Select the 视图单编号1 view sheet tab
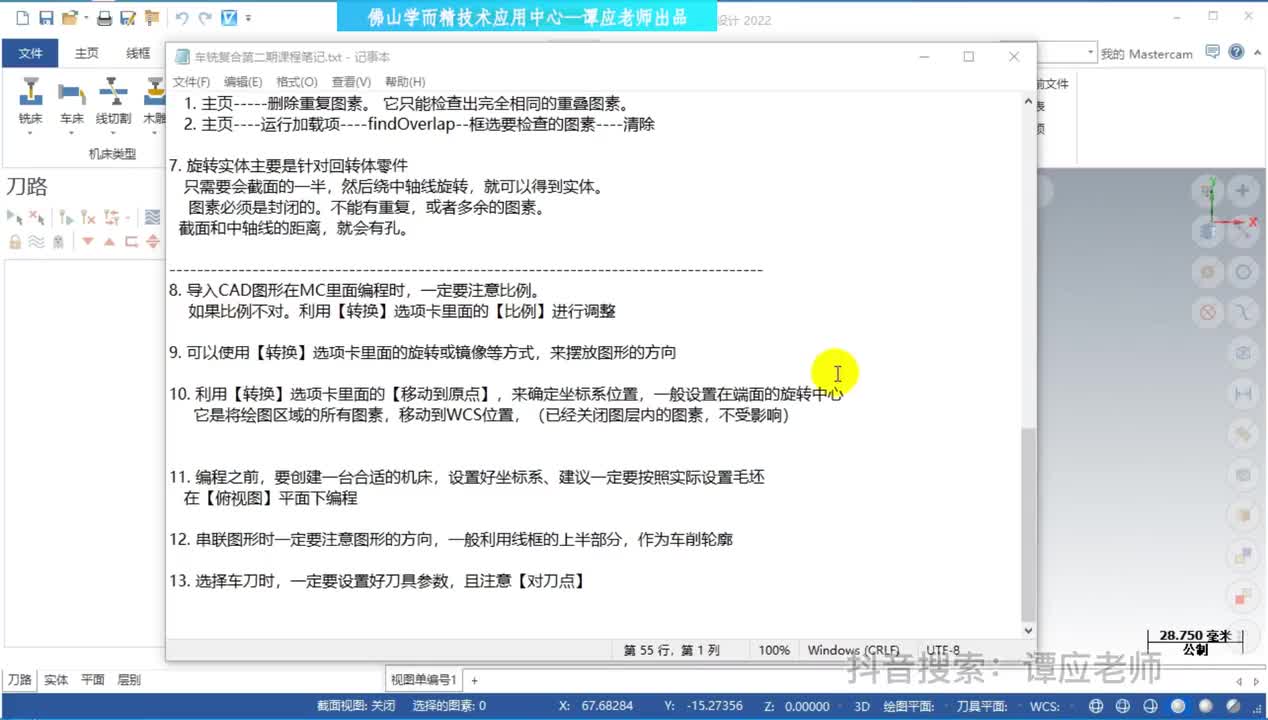Screen dimensions: 1268x720 point(424,680)
